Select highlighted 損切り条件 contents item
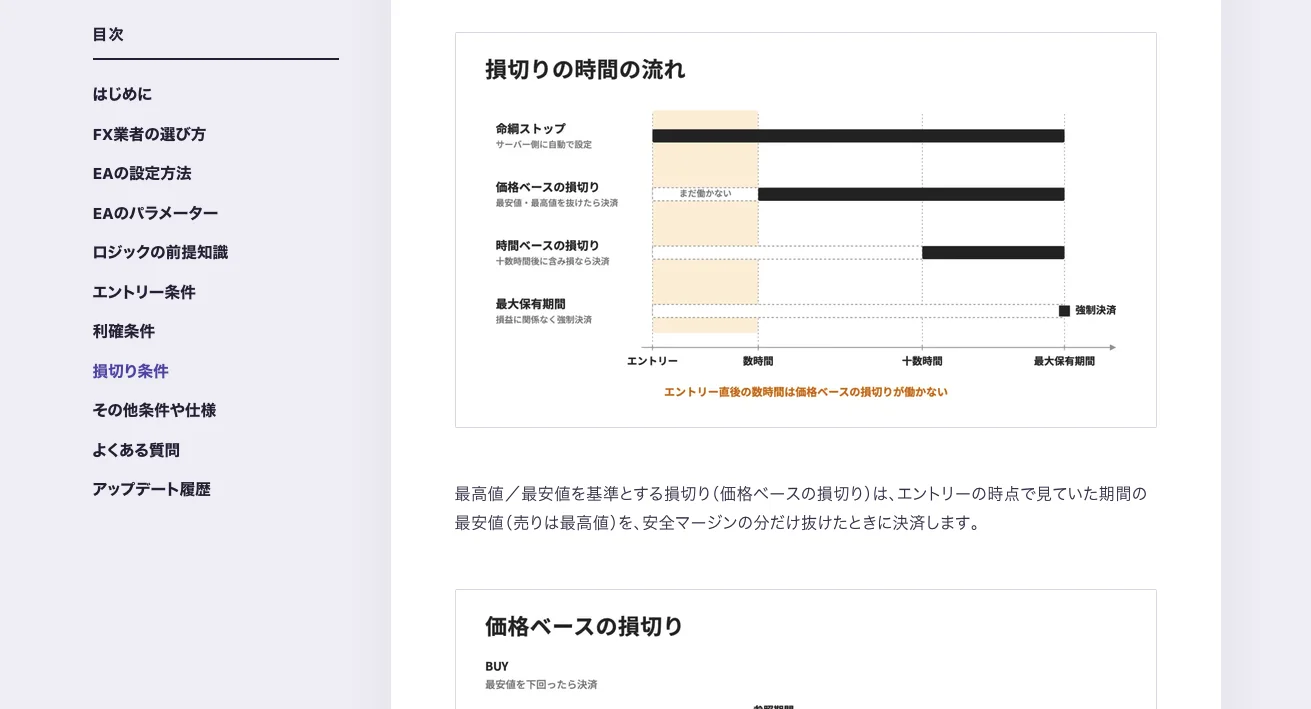The image size is (1311, 709). (130, 371)
